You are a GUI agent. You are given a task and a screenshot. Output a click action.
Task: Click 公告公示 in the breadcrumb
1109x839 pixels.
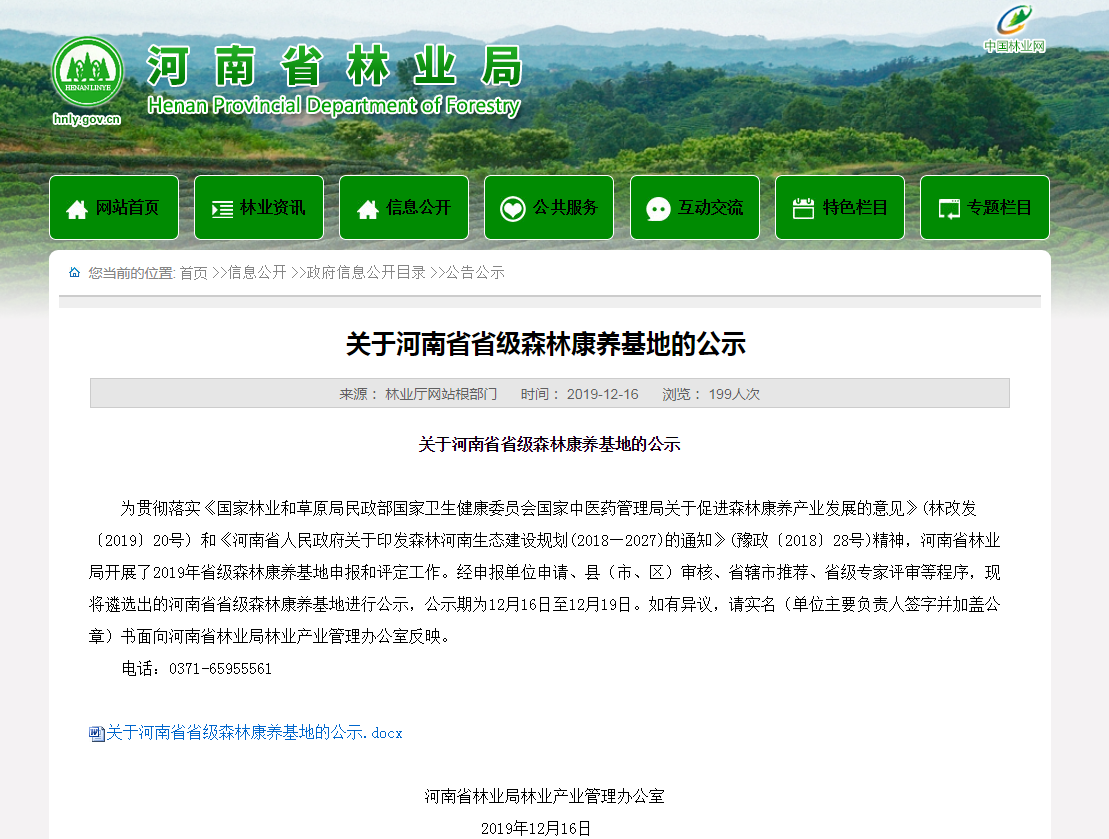pyautogui.click(x=475, y=273)
